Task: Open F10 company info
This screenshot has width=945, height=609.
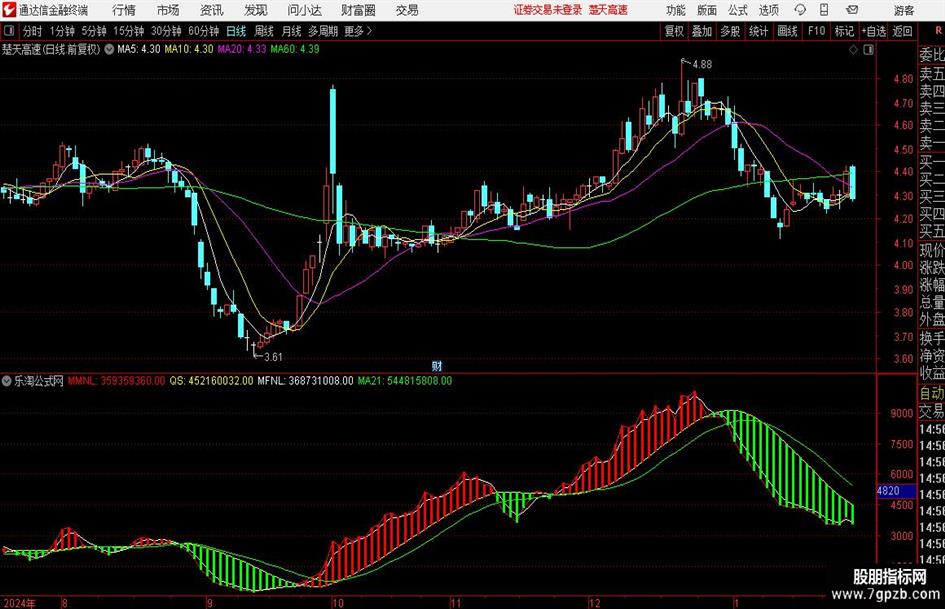Action: click(x=816, y=31)
